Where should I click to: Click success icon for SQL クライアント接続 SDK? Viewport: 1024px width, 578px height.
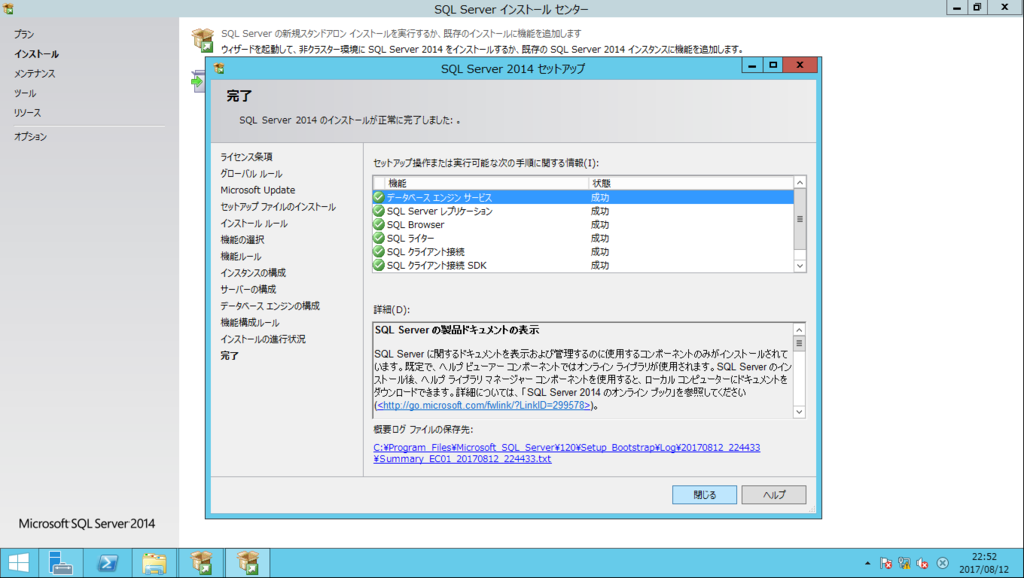point(379,265)
